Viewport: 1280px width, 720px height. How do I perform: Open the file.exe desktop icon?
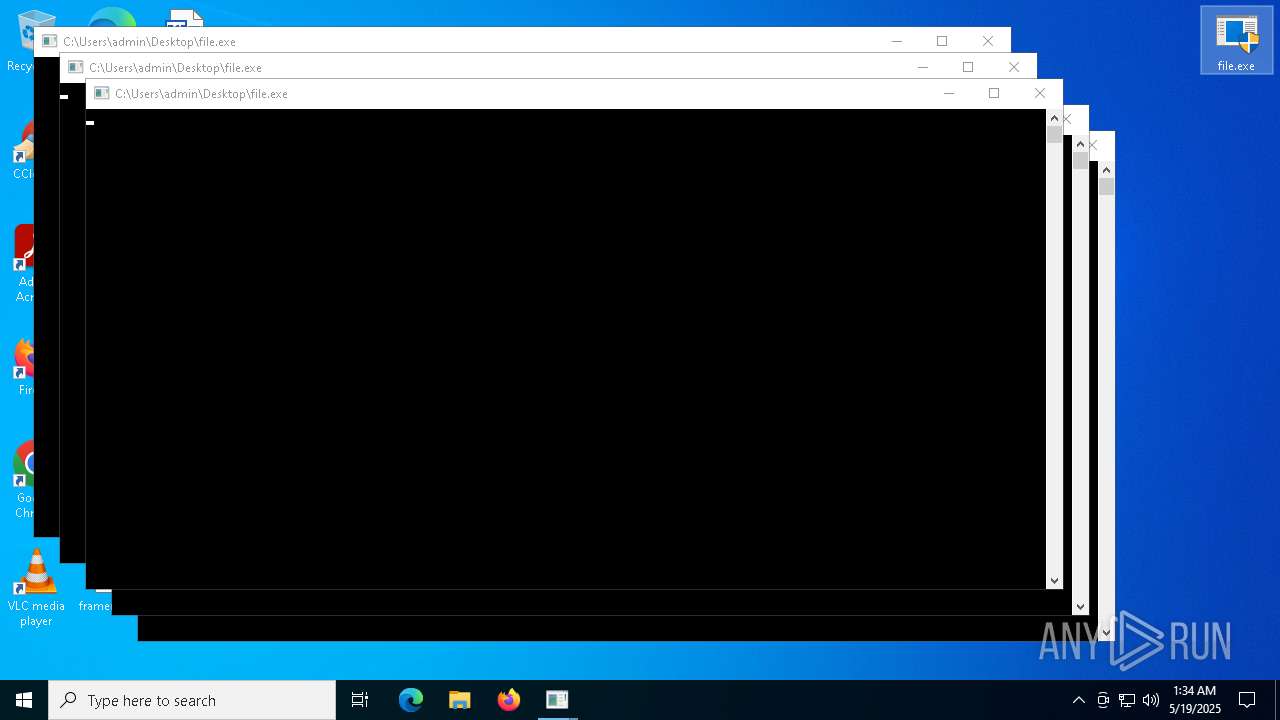pyautogui.click(x=1236, y=40)
